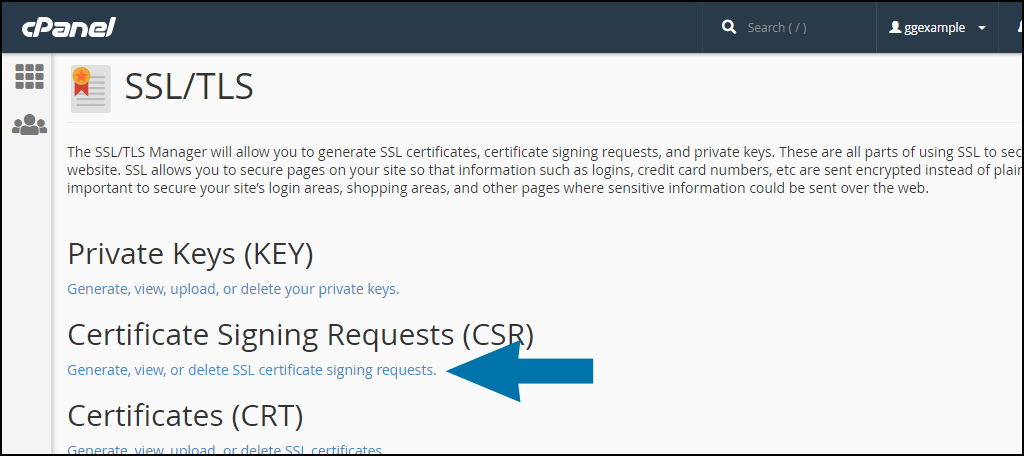Click the Certificate Signing Requests (CSR) heading
1024x456 pixels.
tap(300, 334)
